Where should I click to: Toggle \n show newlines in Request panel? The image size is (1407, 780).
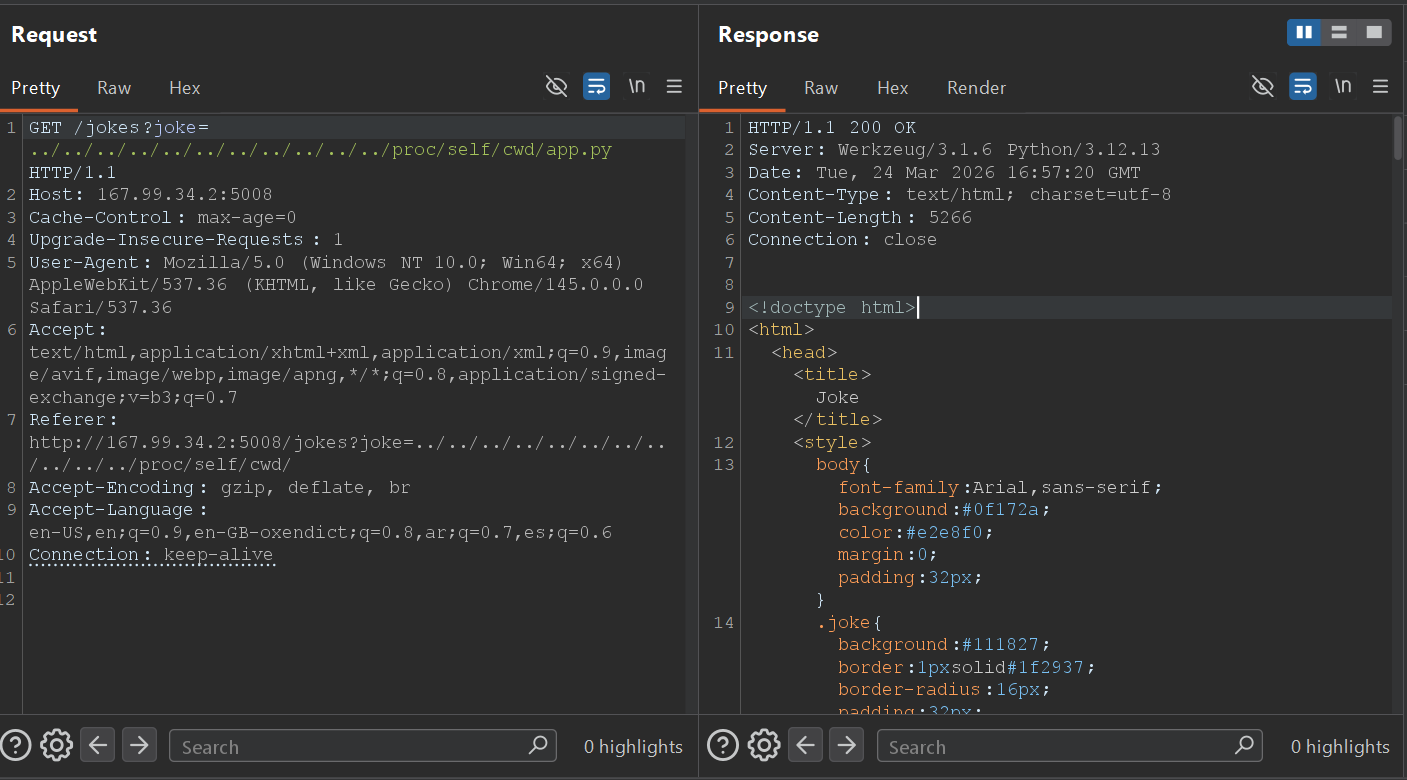point(637,87)
